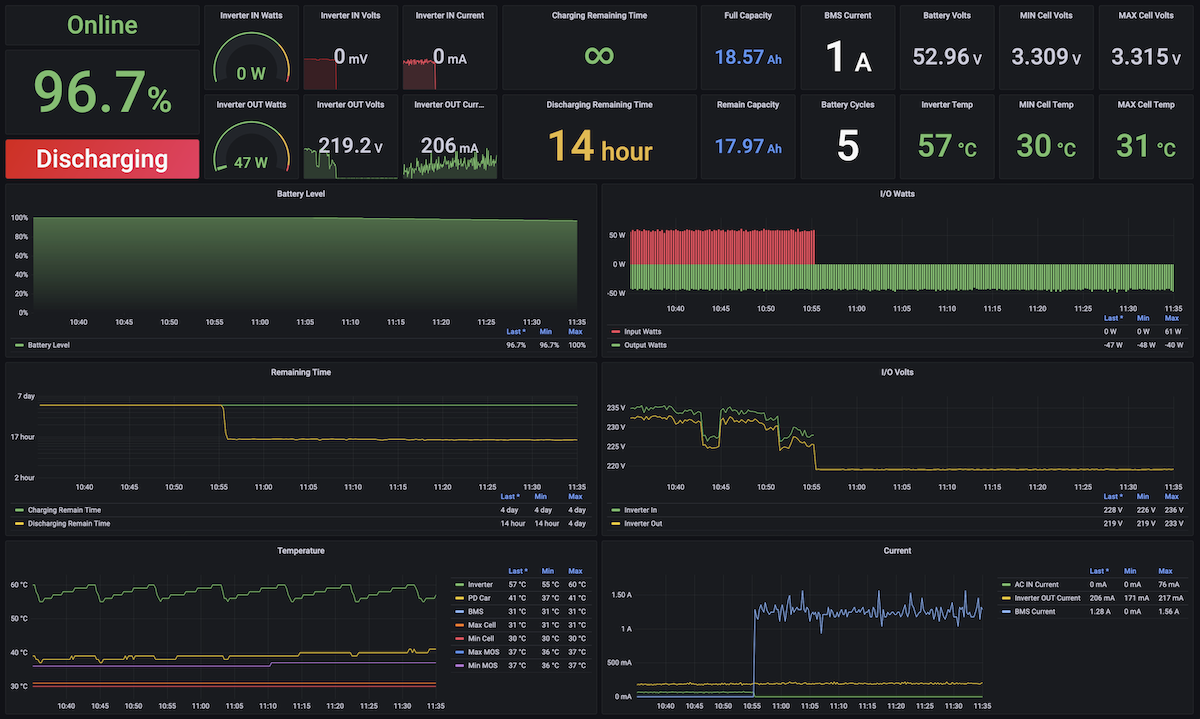
Task: Open the Remaining Time panel title menu
Action: coord(300,372)
